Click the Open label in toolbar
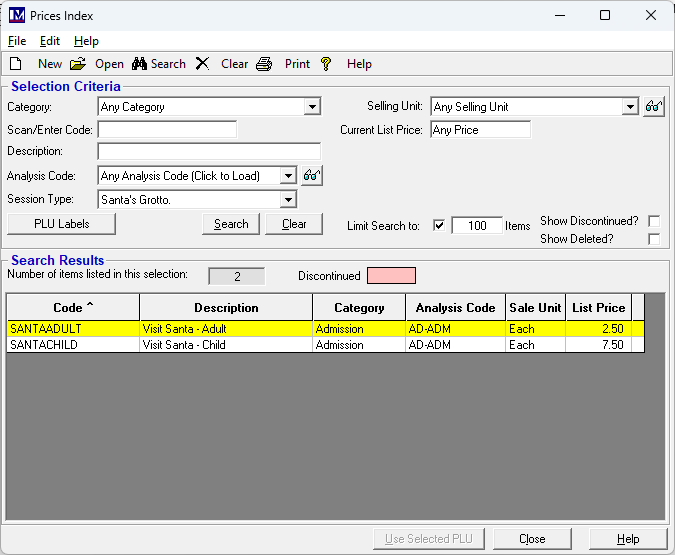 [109, 64]
